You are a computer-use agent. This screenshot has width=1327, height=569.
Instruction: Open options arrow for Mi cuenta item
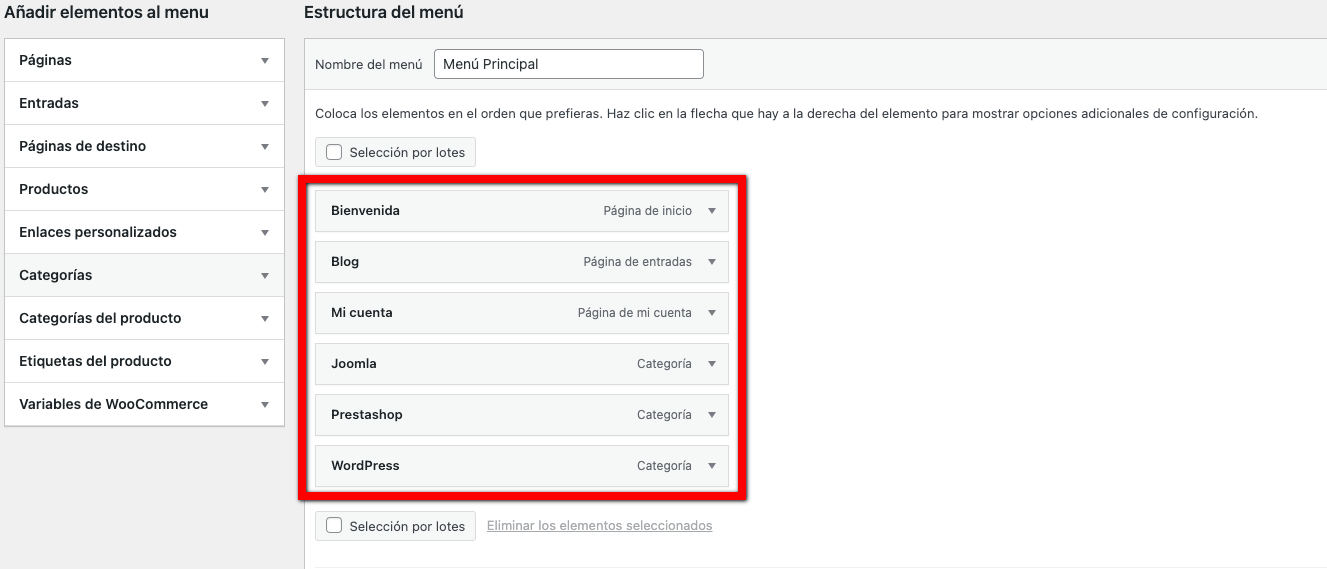coord(712,313)
